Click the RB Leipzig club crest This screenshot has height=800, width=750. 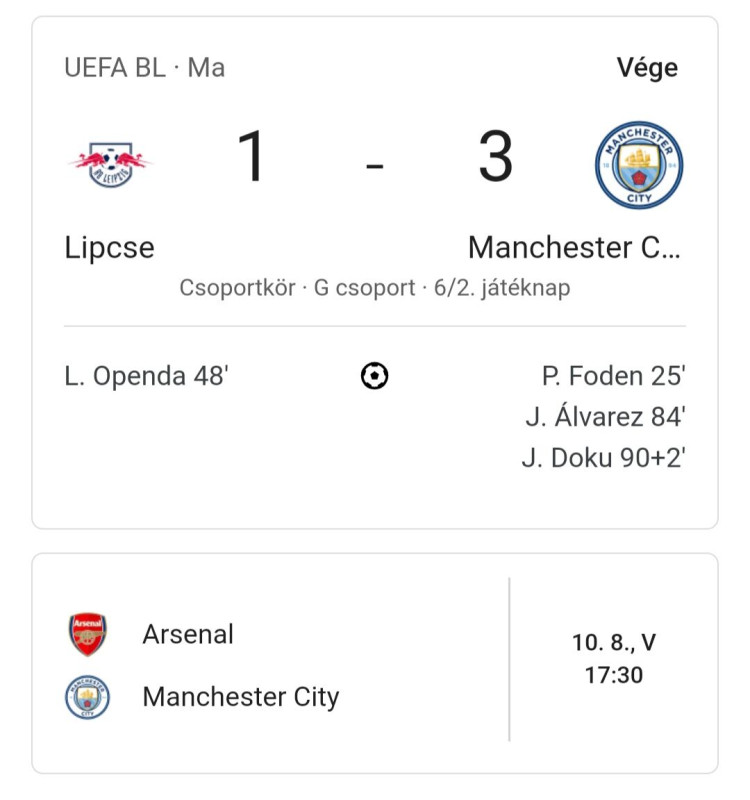[110, 164]
